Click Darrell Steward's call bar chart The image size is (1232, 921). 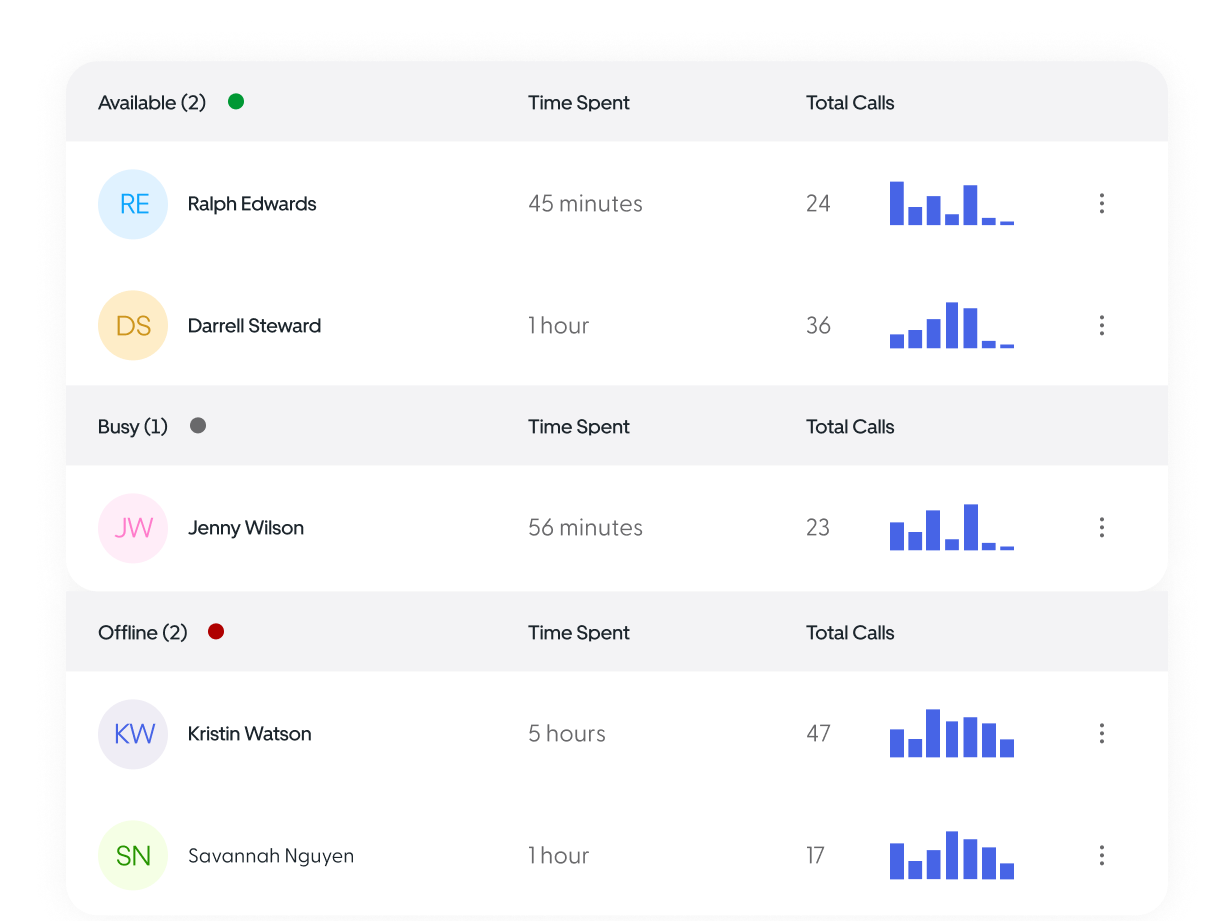pos(952,326)
